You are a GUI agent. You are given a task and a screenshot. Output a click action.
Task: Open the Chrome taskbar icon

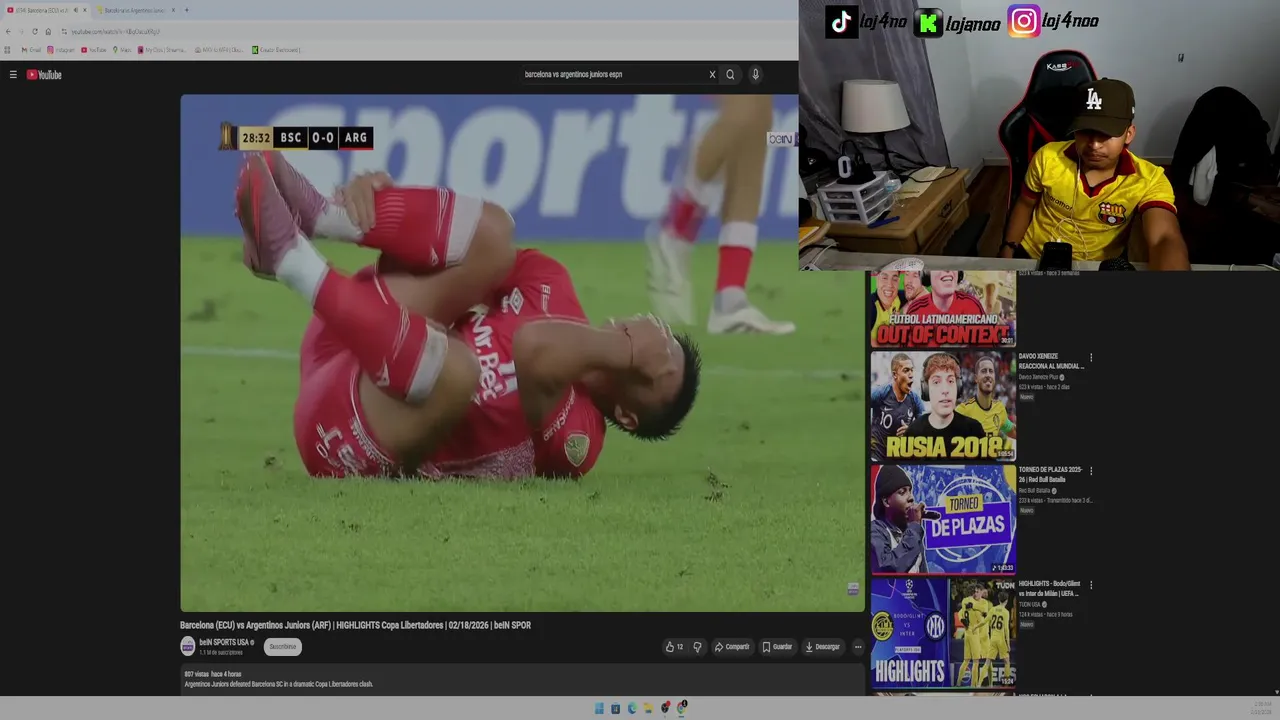682,708
